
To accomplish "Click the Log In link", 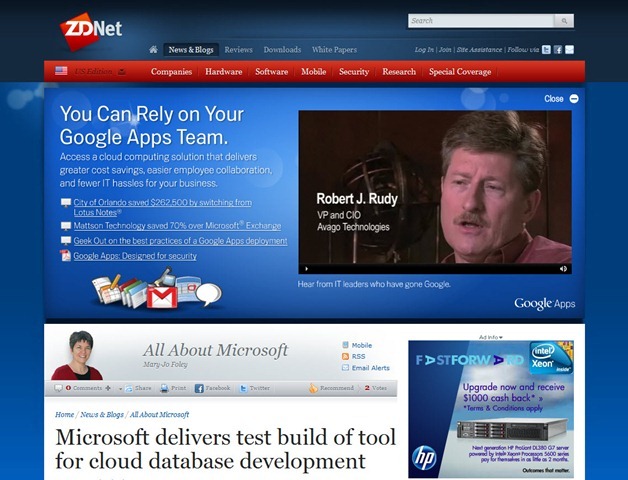I will [424, 49].
